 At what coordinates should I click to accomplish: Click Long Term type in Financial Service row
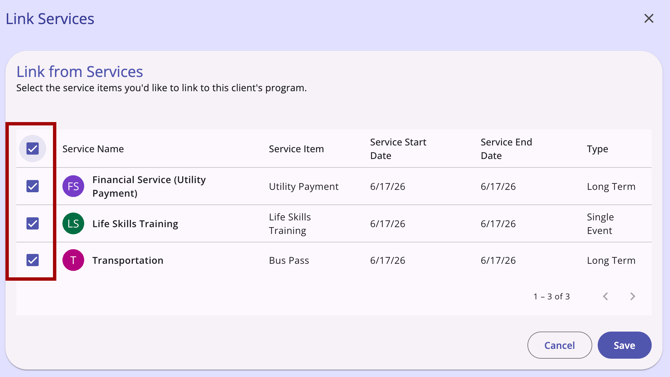[x=611, y=186]
